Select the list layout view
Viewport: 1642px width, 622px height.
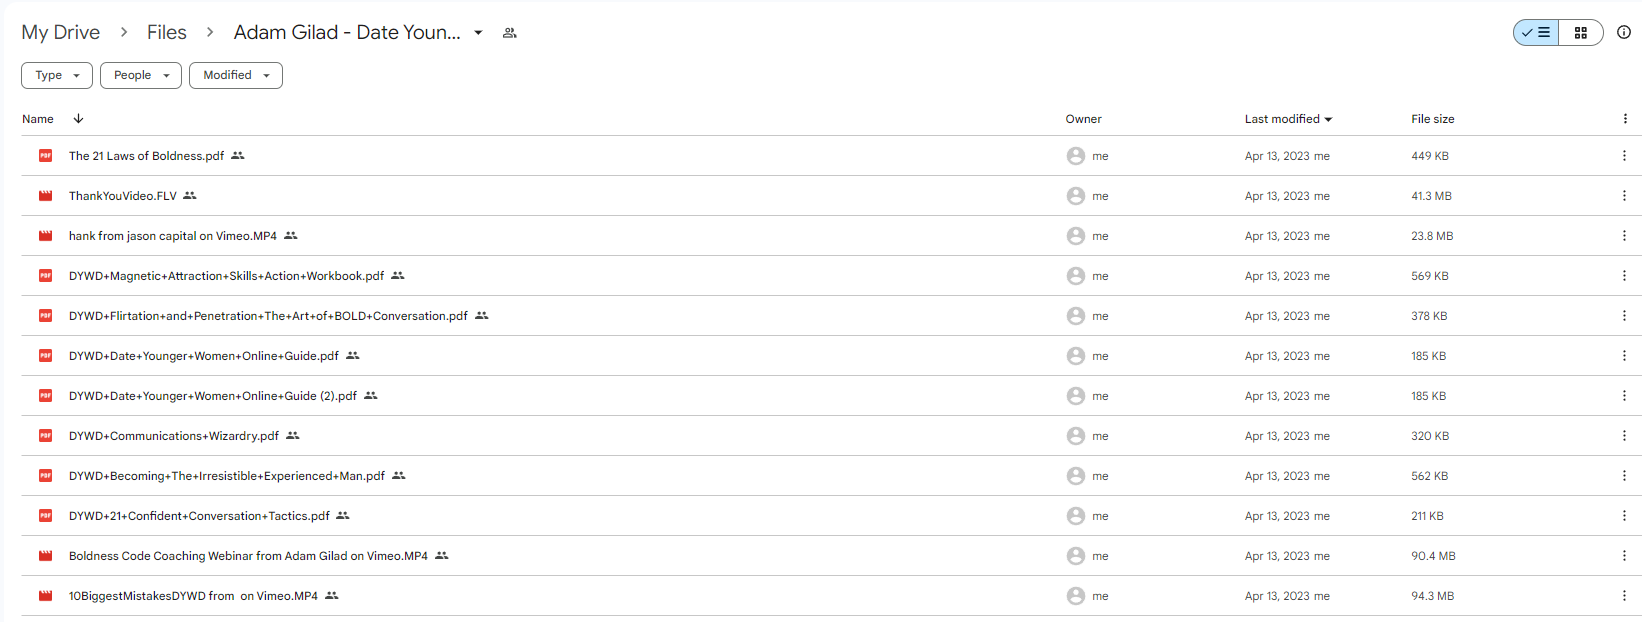coord(1537,33)
